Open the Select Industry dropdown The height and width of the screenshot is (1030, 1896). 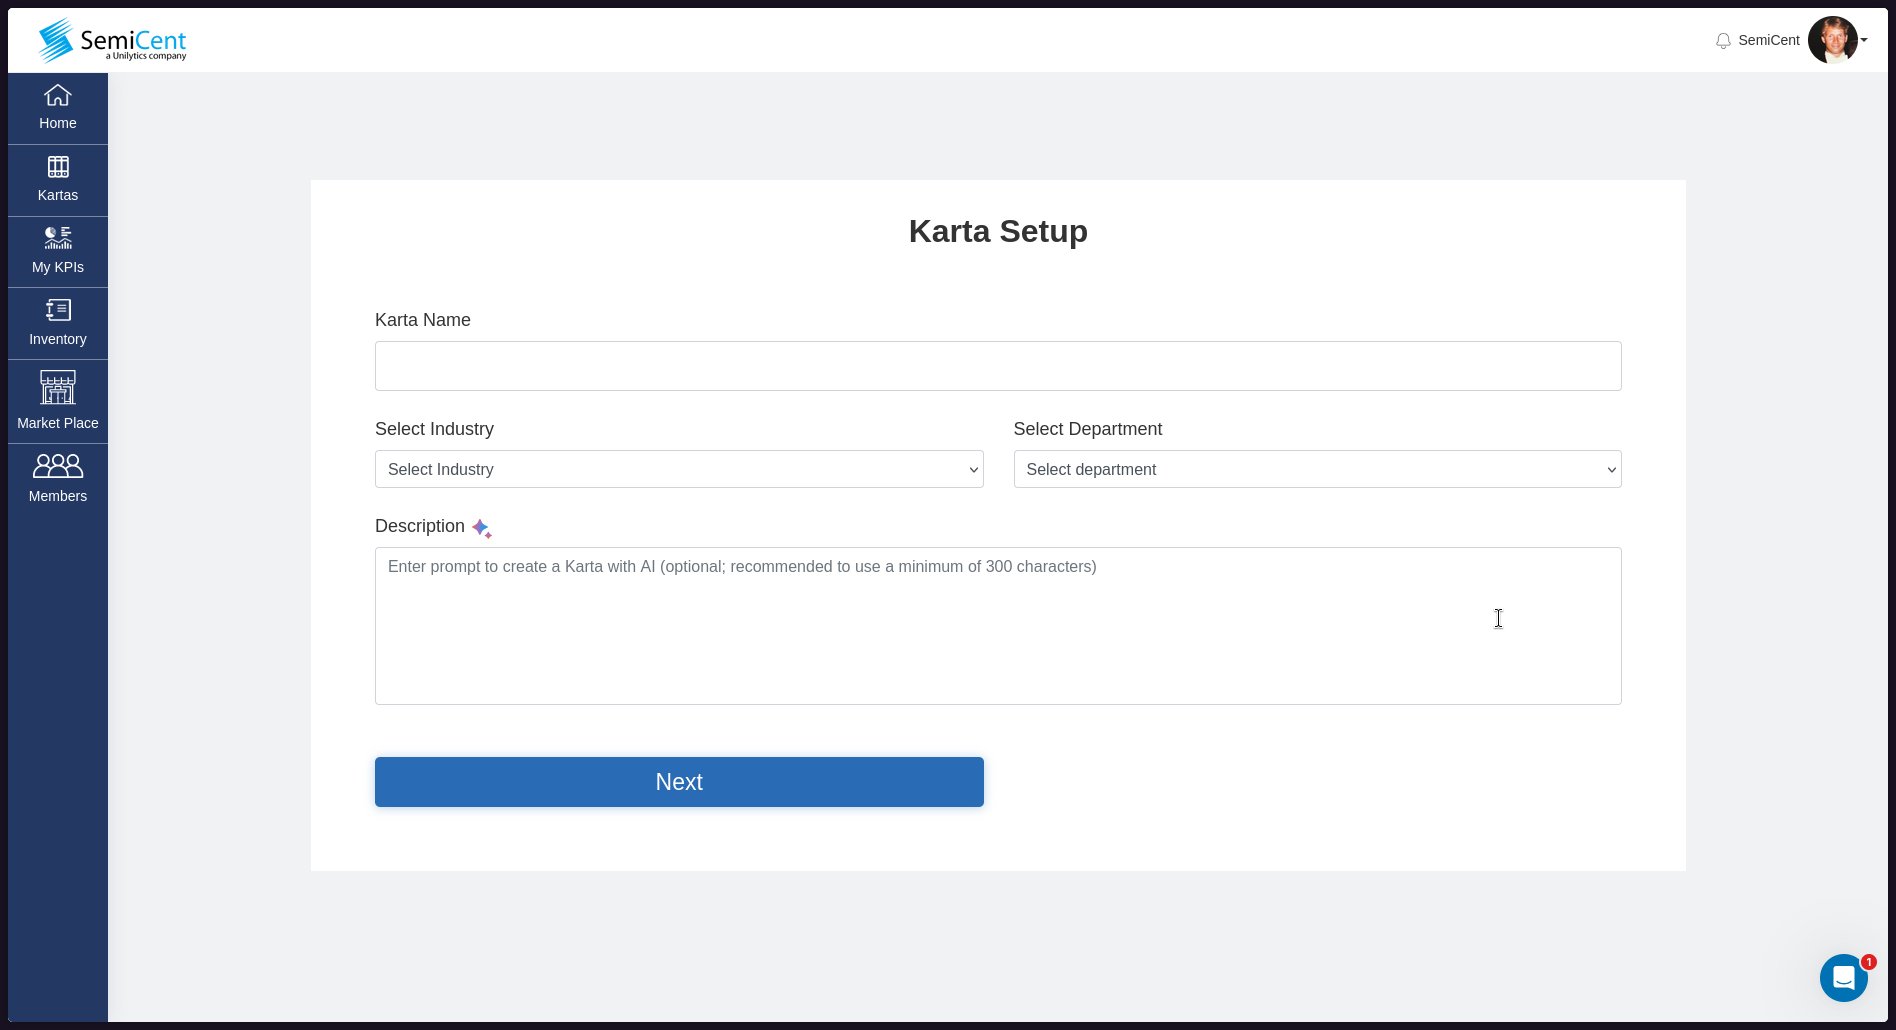pos(678,469)
